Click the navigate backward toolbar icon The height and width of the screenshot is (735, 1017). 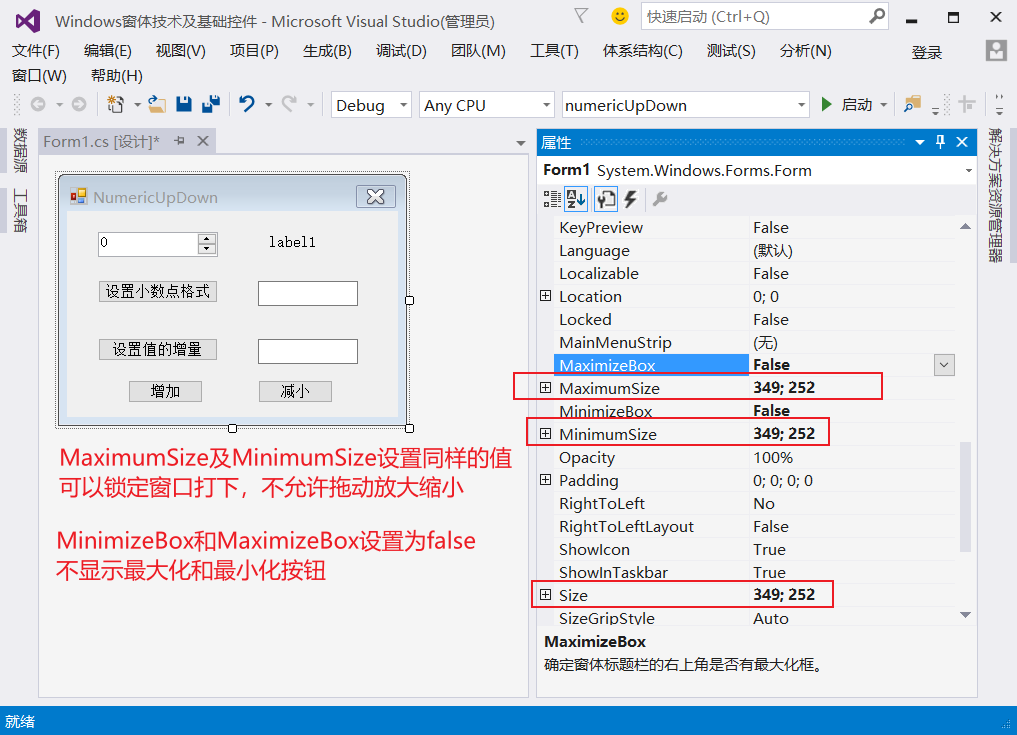(38, 104)
